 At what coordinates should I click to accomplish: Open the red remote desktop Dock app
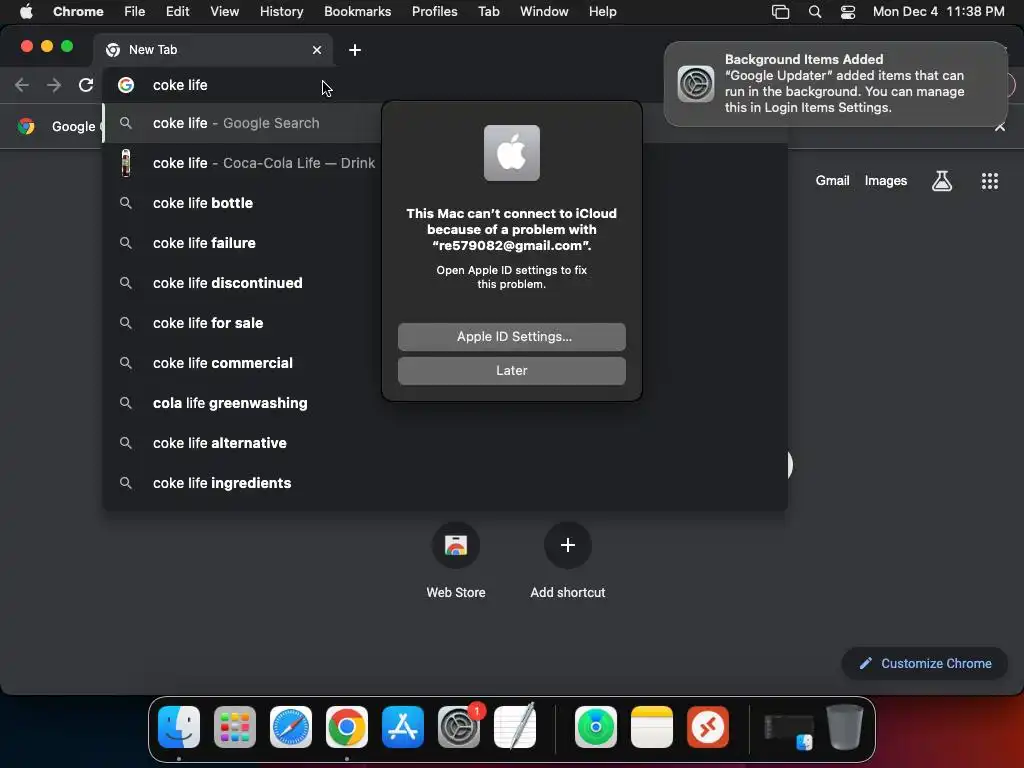coord(708,727)
